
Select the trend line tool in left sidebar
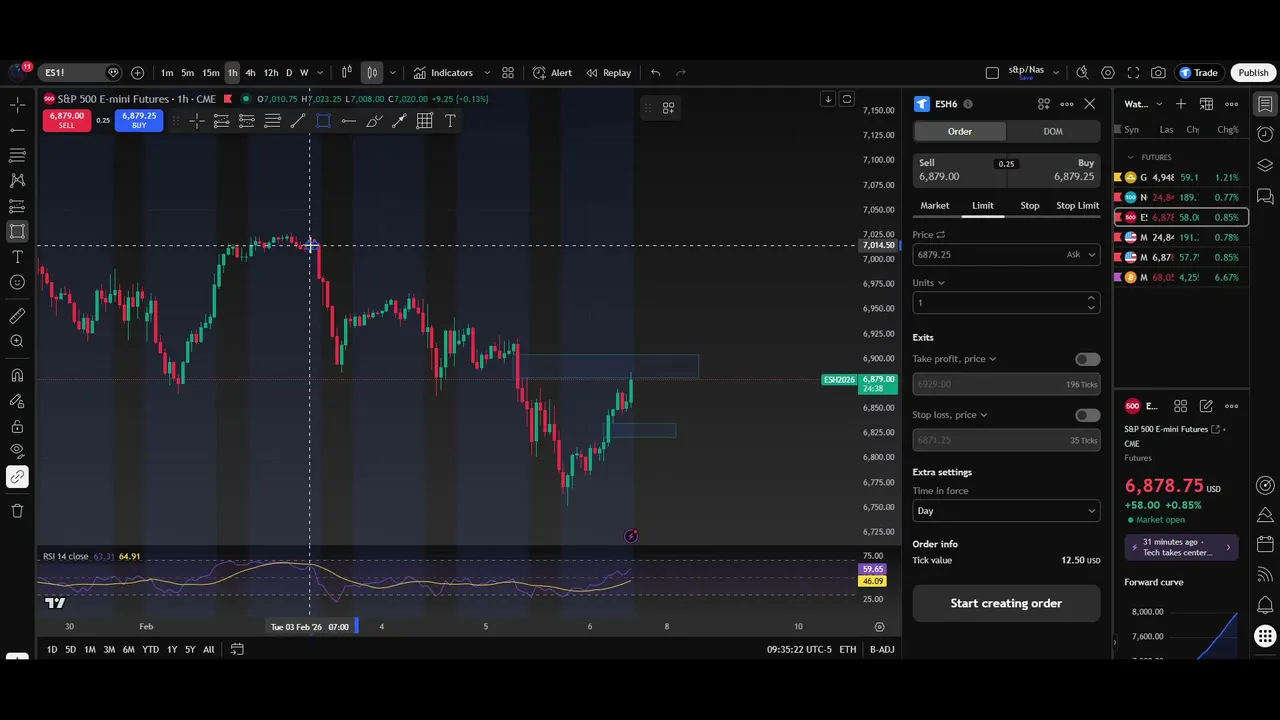(x=17, y=130)
